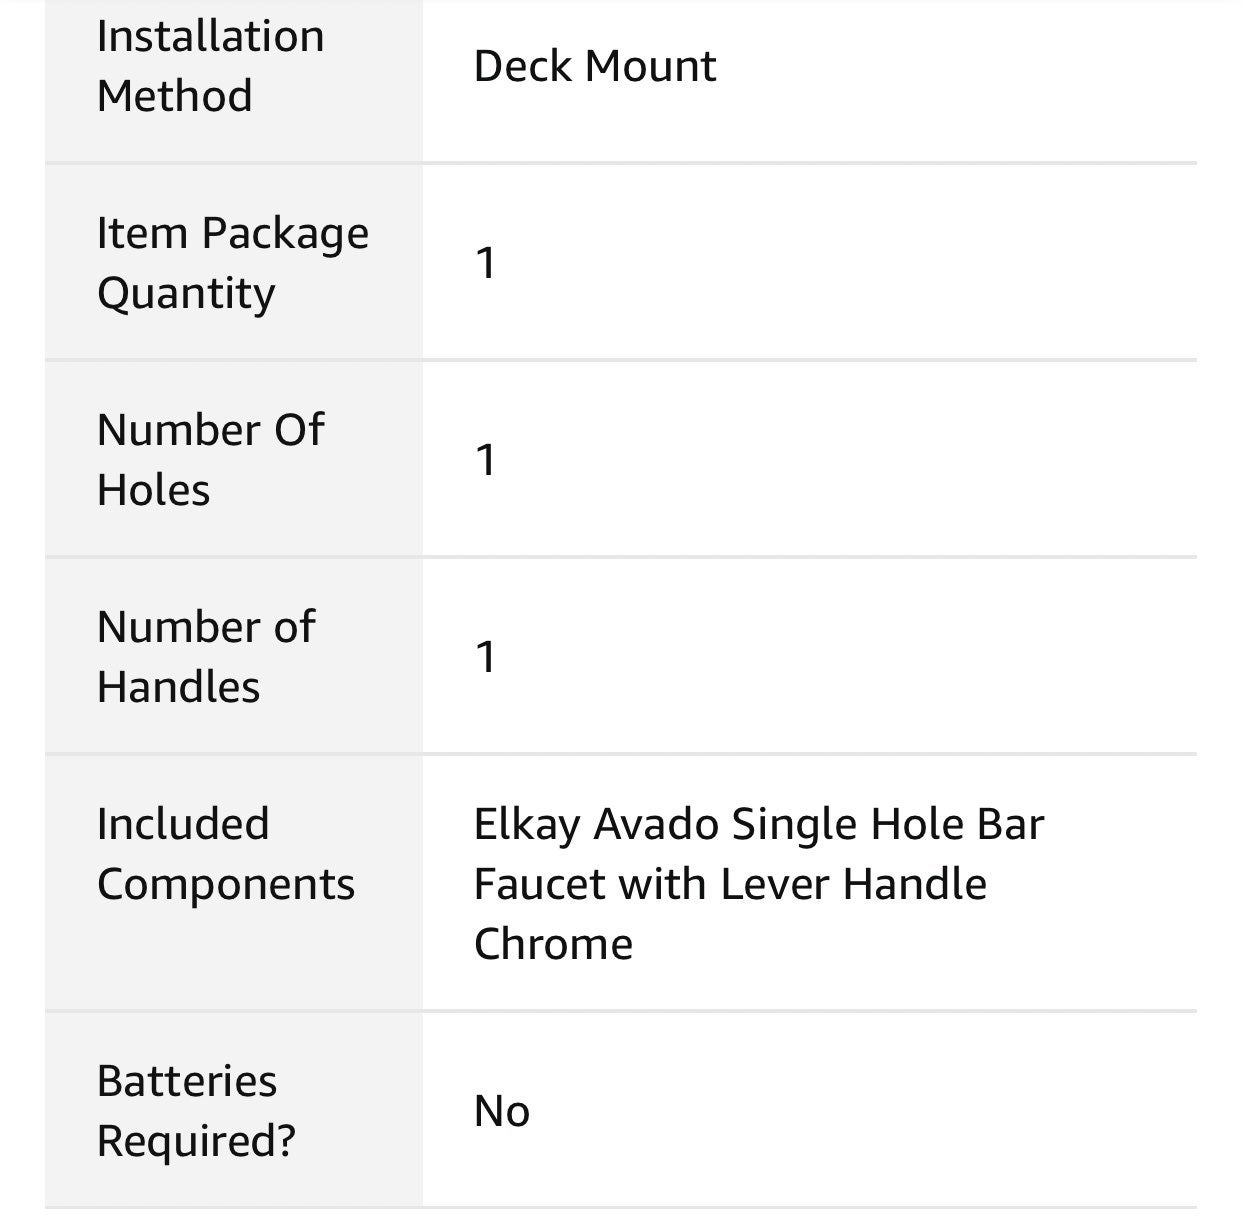Click the word Components in the label column
The image size is (1242, 1228).
tap(226, 885)
